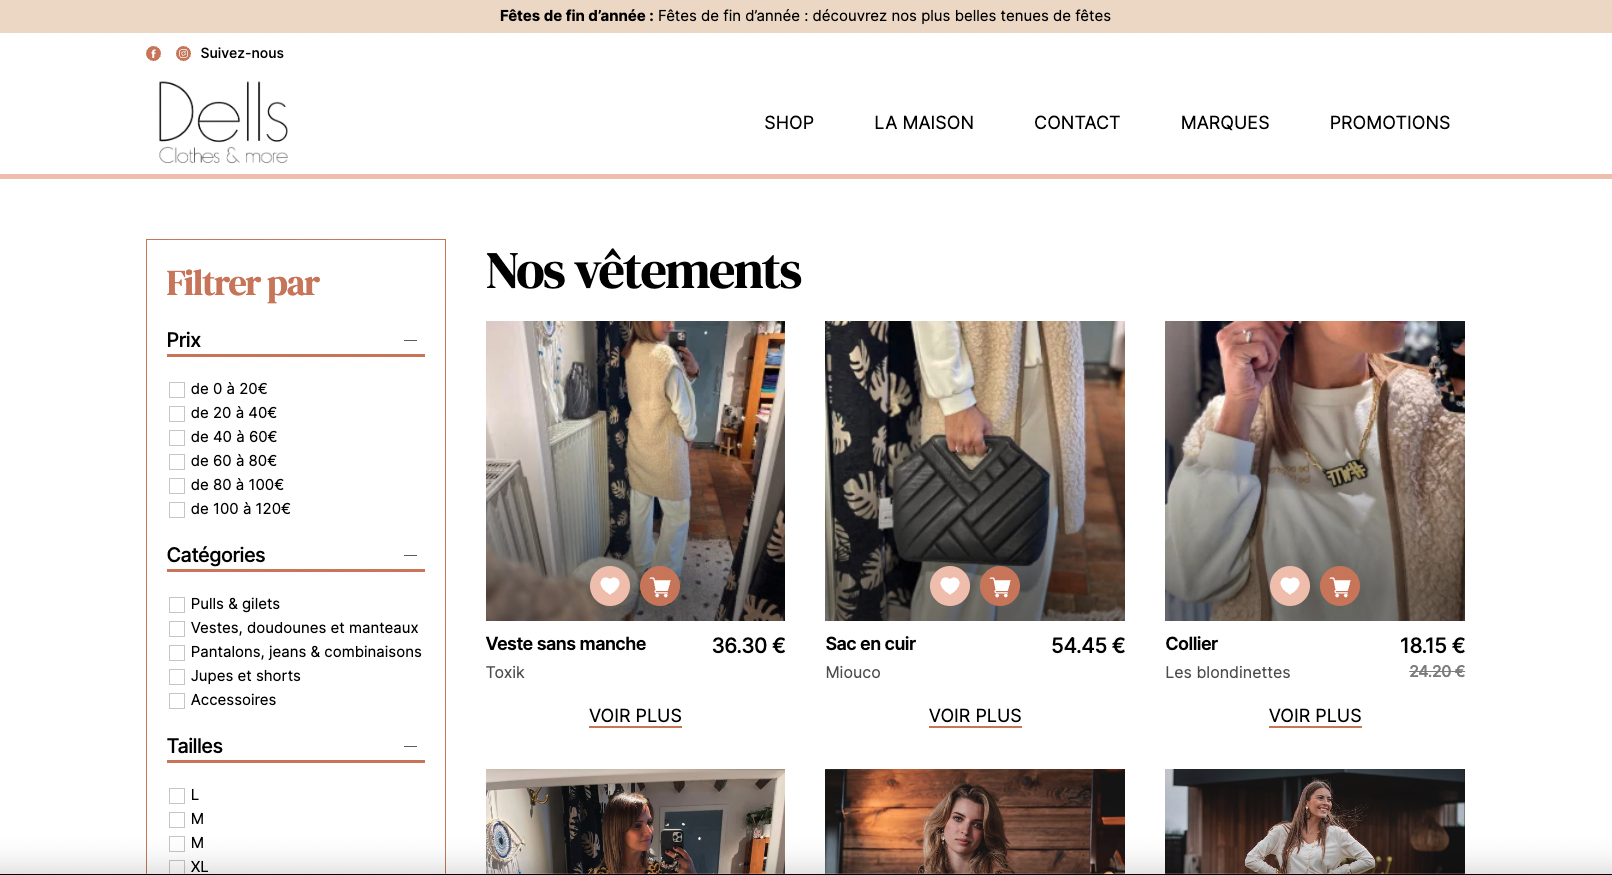The height and width of the screenshot is (875, 1612).
Task: Tick the Pulls & gilets category
Action: pos(177,605)
